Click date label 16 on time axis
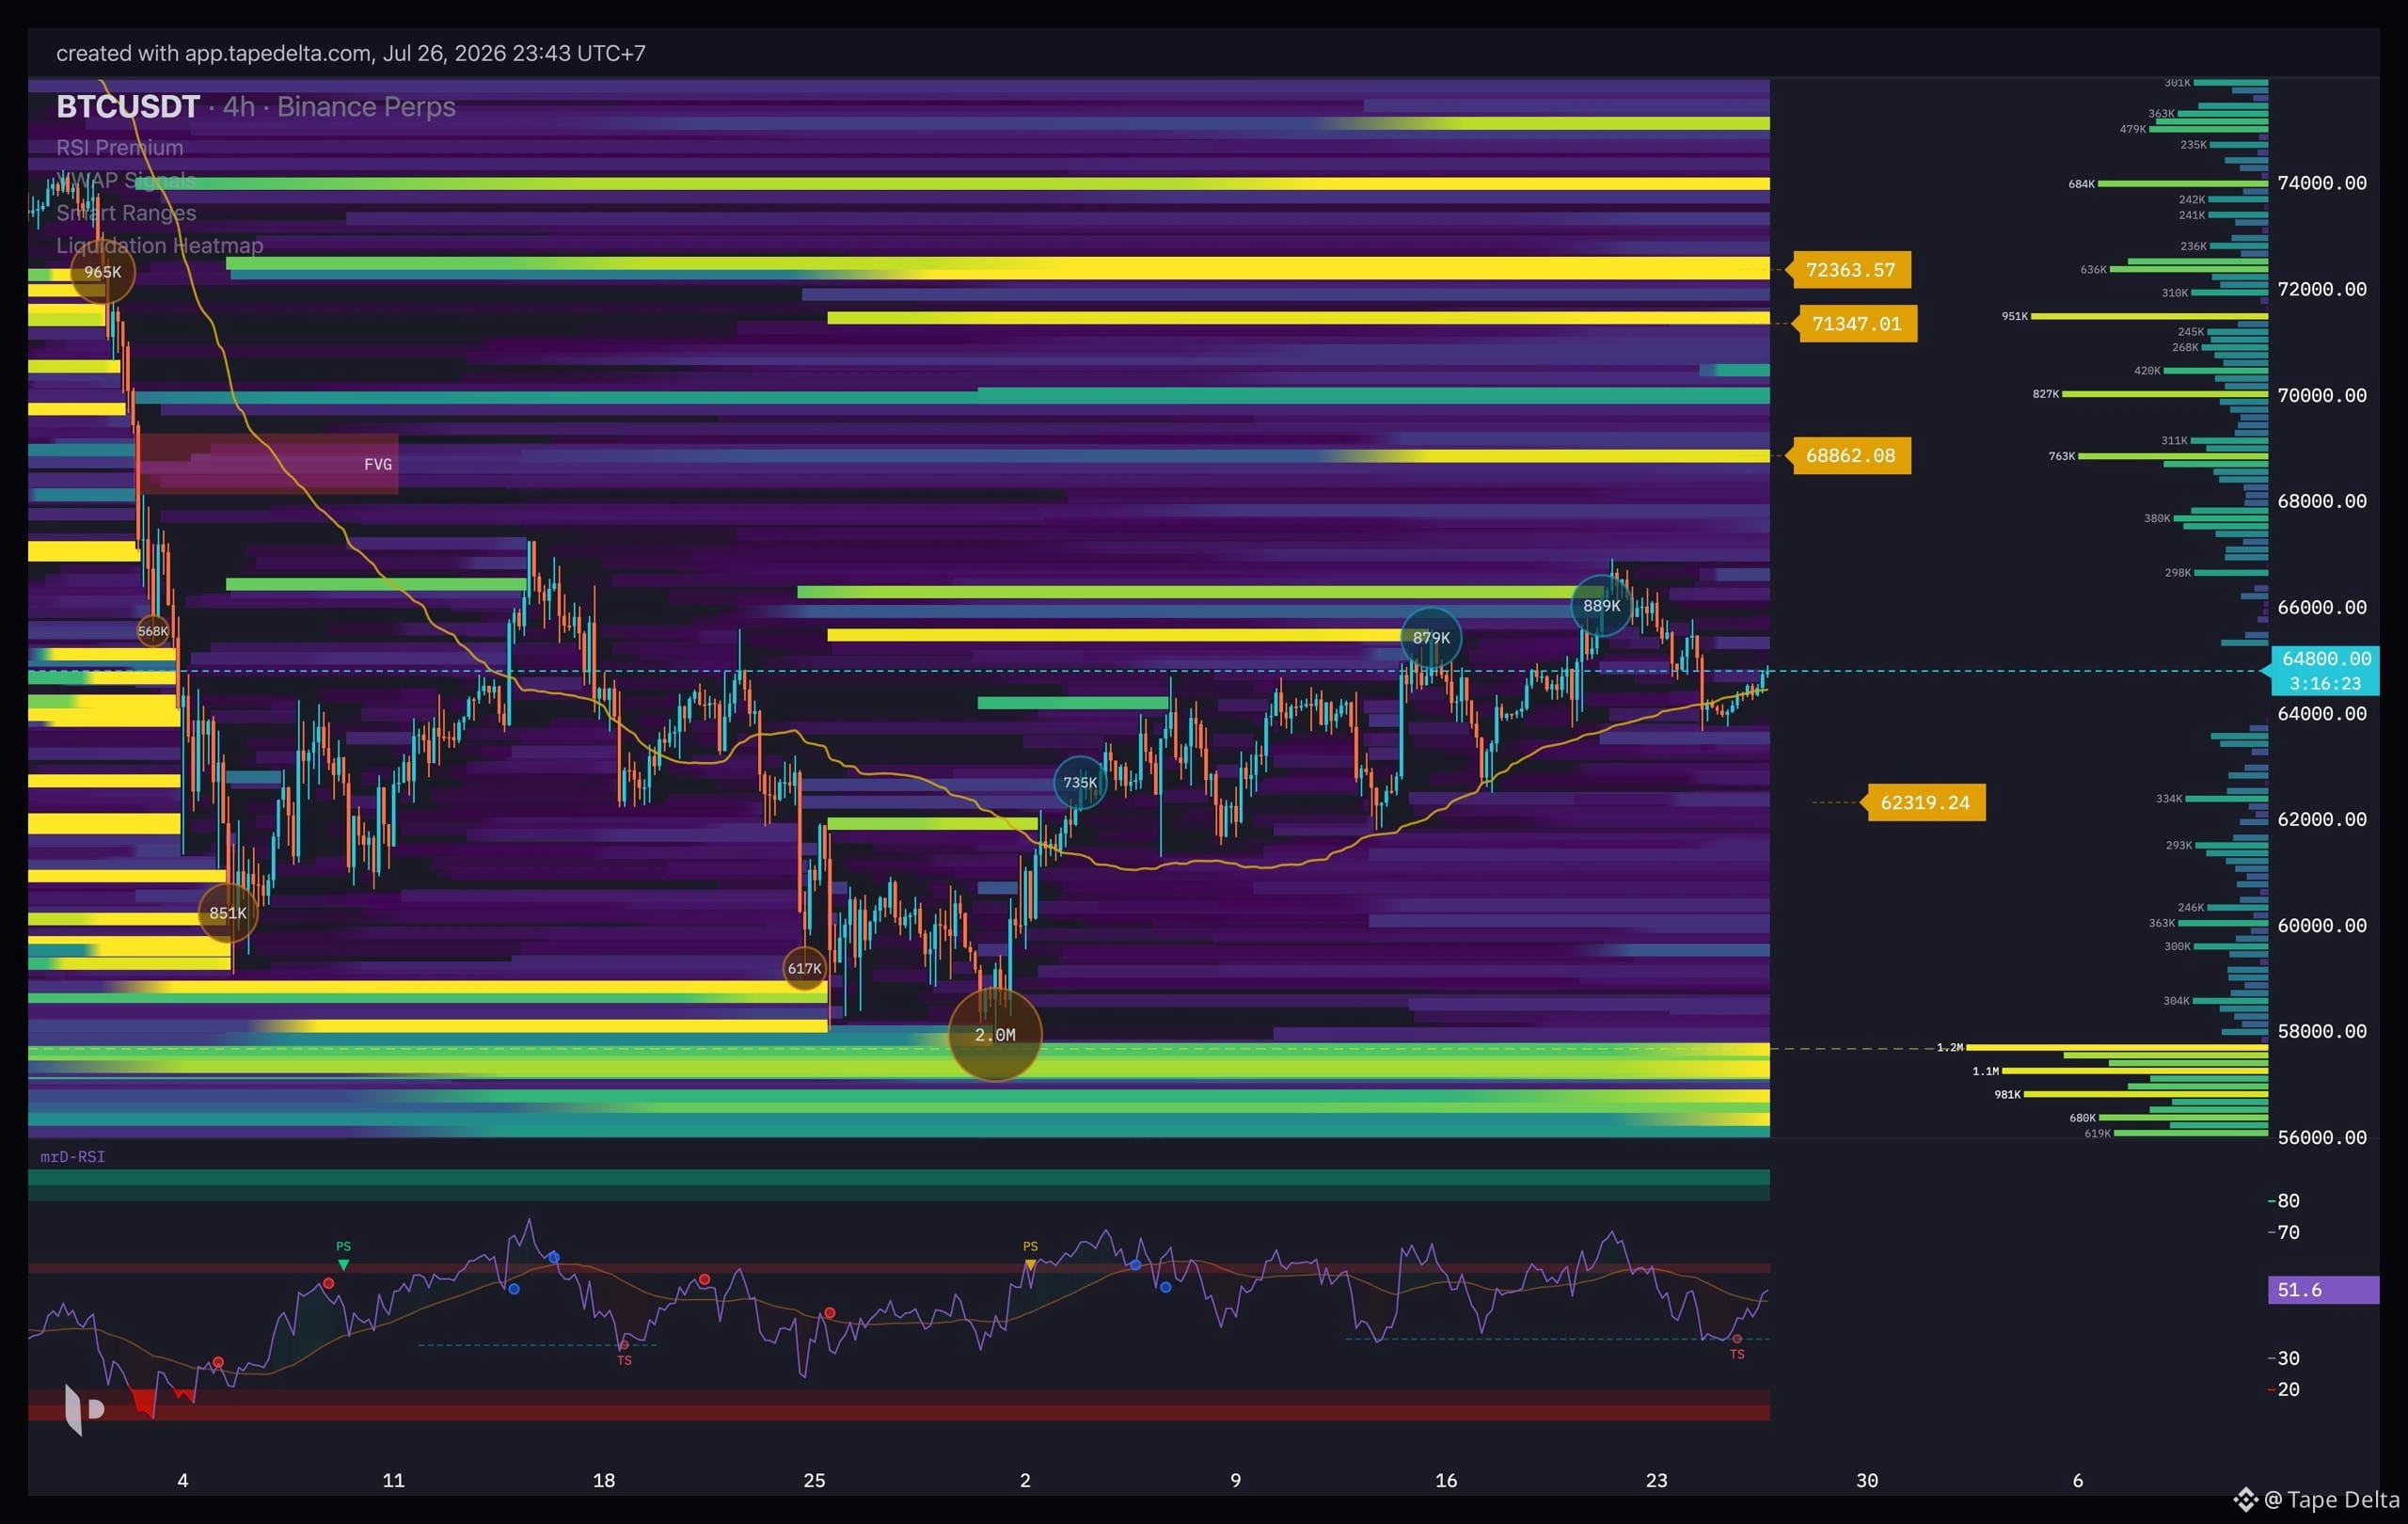Image resolution: width=2408 pixels, height=1524 pixels. tap(1446, 1480)
